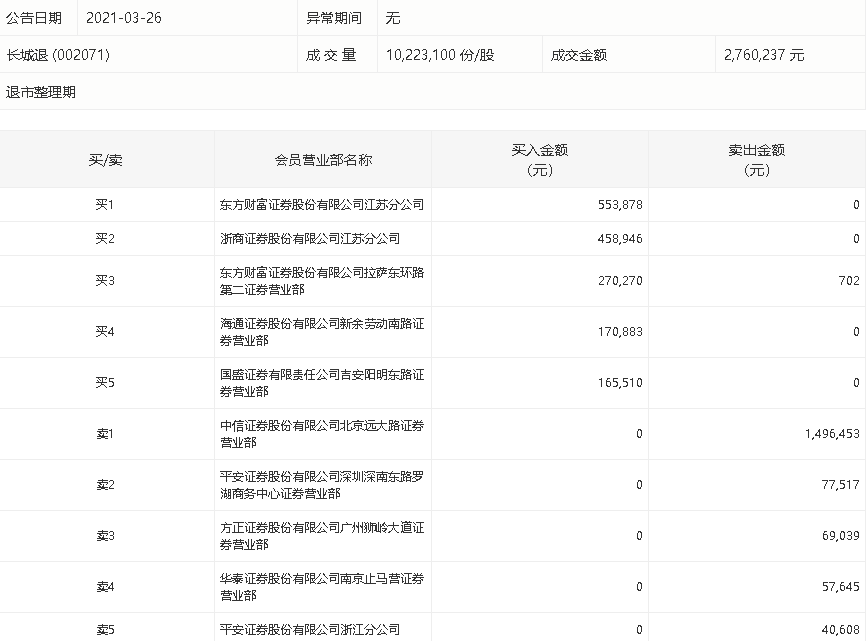
Task: Click the 买入金额 (元) column header
Action: coord(540,160)
